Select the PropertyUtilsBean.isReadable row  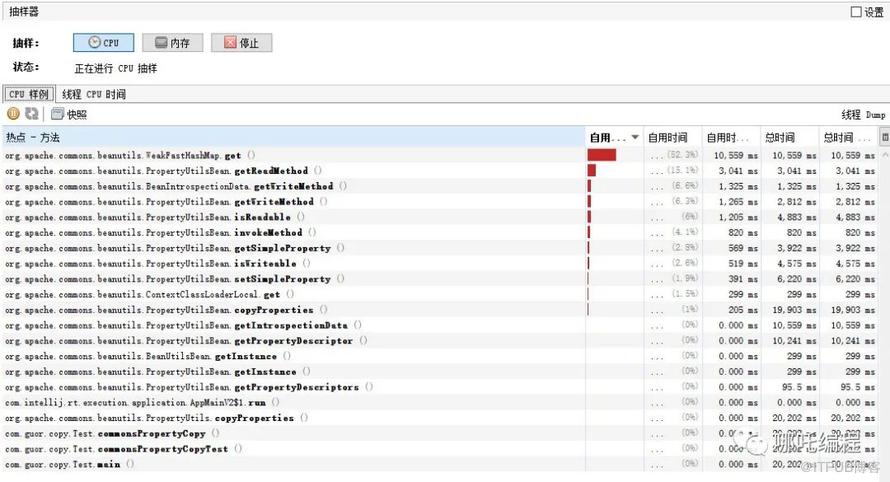[x=441, y=217]
